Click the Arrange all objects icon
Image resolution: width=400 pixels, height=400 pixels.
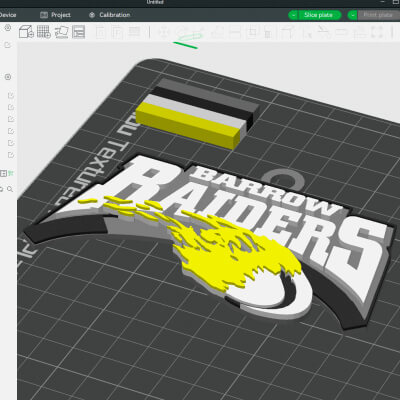click(79, 32)
